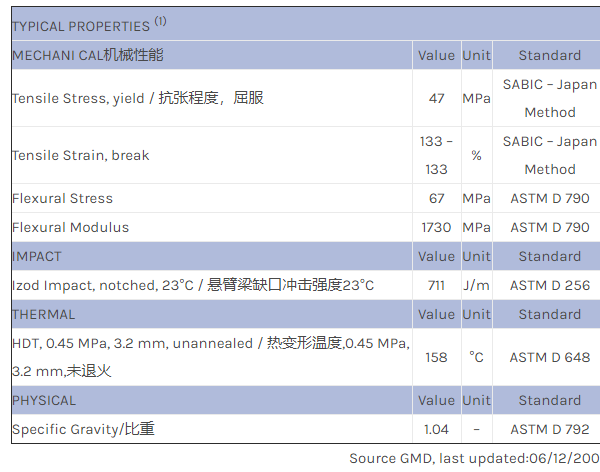The image size is (600, 472).
Task: Select the Flexural Stress value 67
Action: 436,198
